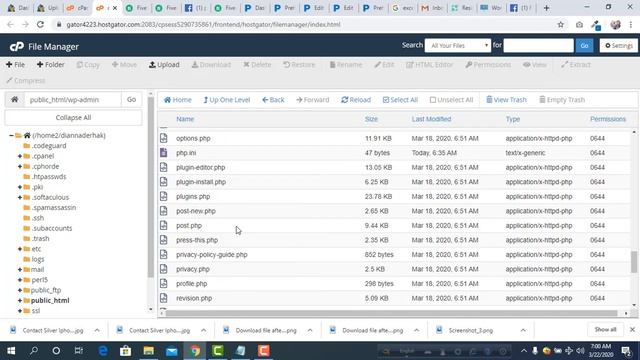Click the file icon of plugins.php
The height and width of the screenshot is (360, 640).
[x=164, y=196]
